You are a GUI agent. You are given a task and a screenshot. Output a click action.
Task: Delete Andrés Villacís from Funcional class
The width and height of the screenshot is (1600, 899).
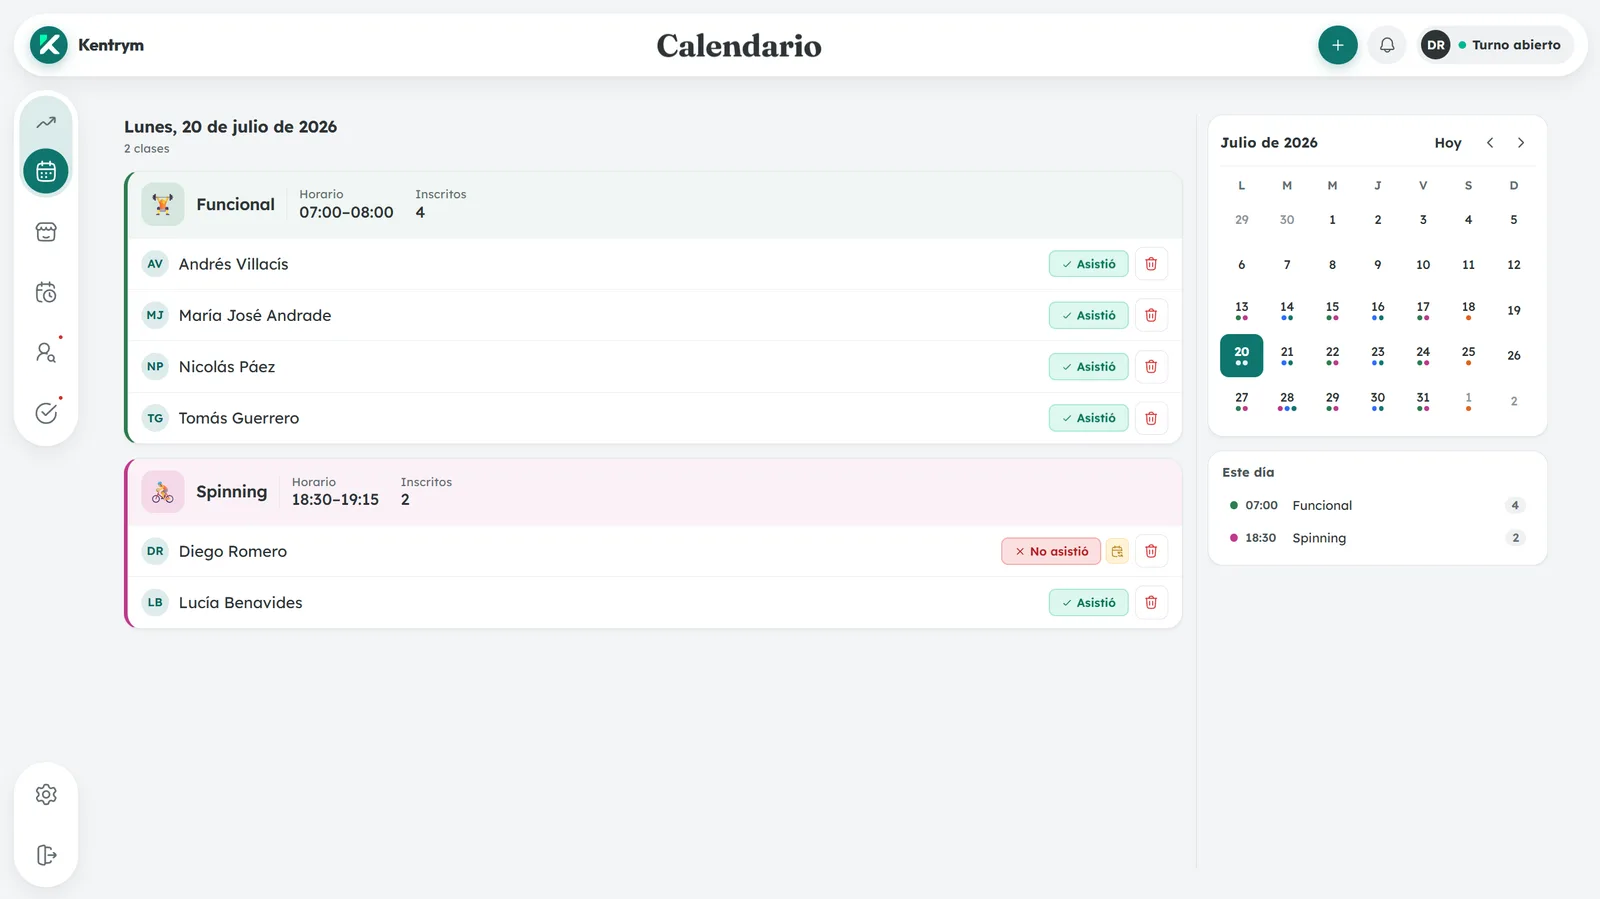point(1151,264)
